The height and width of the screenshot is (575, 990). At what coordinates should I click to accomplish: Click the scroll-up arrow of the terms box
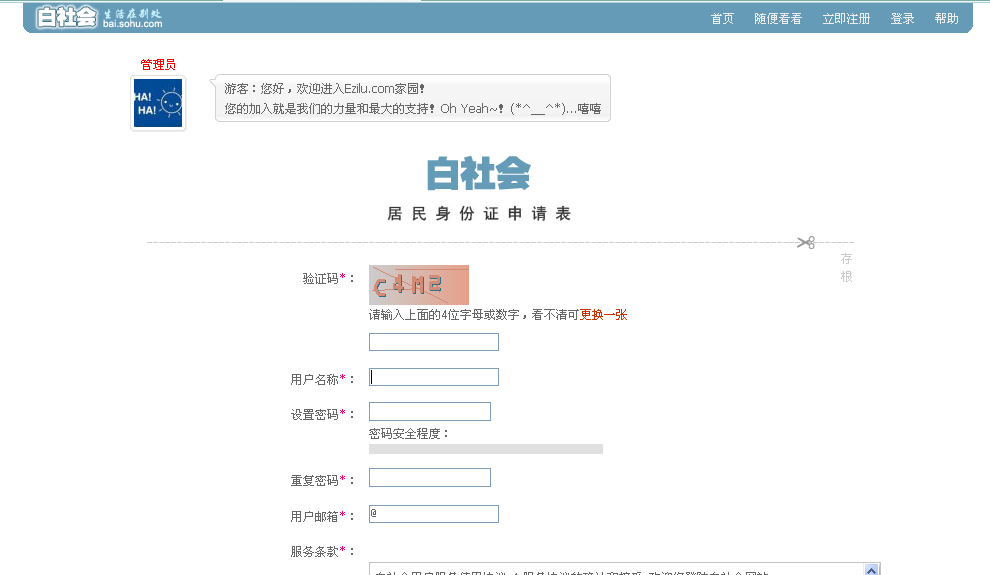click(871, 569)
